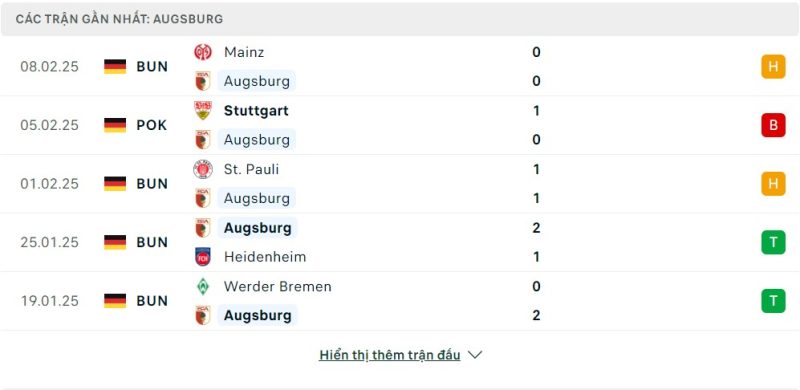Viewport: 800px width, 390px height.
Task: Click the red B result badge
Action: tap(773, 125)
